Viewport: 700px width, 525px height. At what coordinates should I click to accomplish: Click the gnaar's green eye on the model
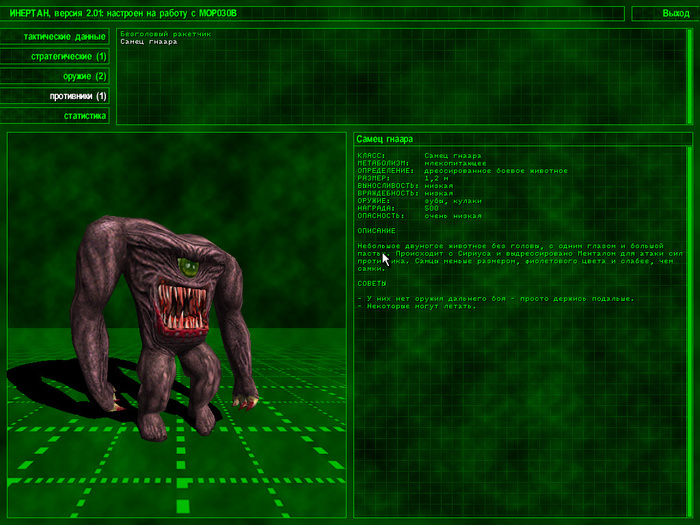pyautogui.click(x=187, y=266)
